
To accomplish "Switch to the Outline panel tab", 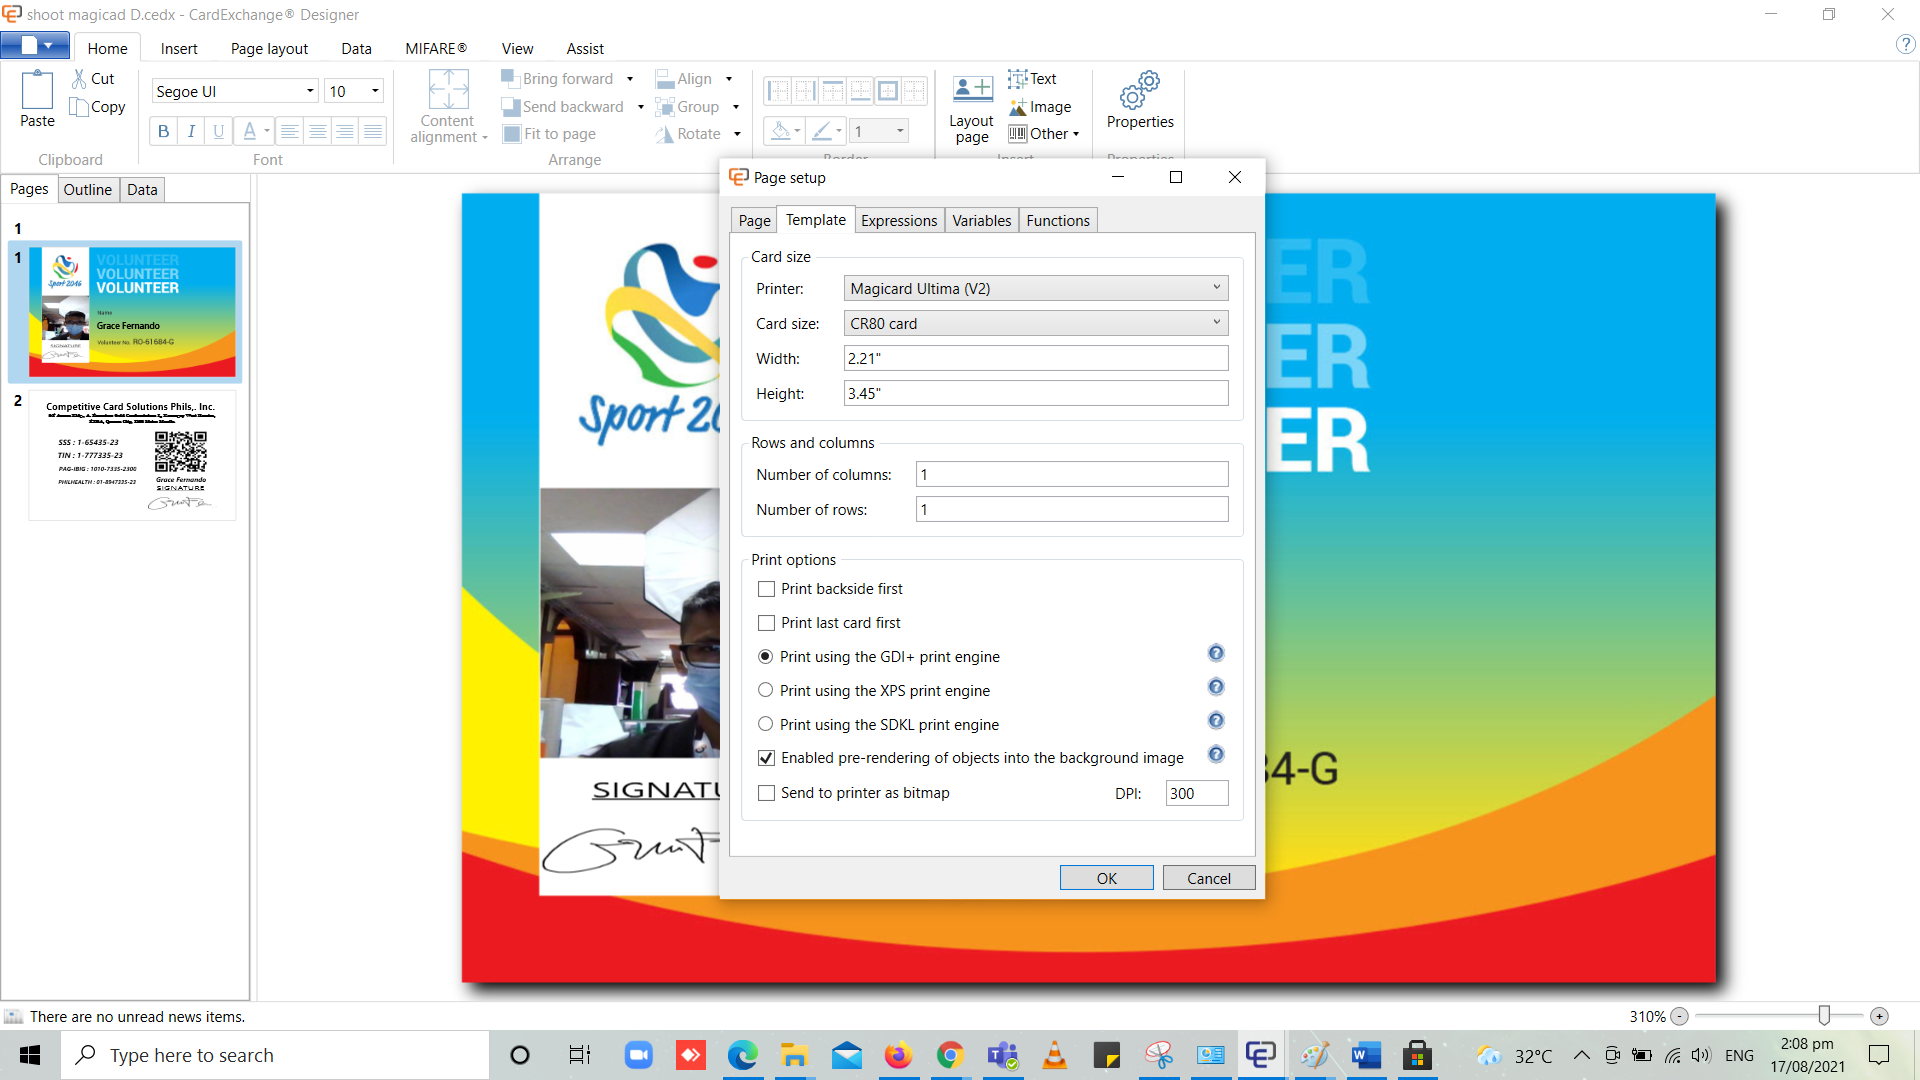I will click(88, 189).
